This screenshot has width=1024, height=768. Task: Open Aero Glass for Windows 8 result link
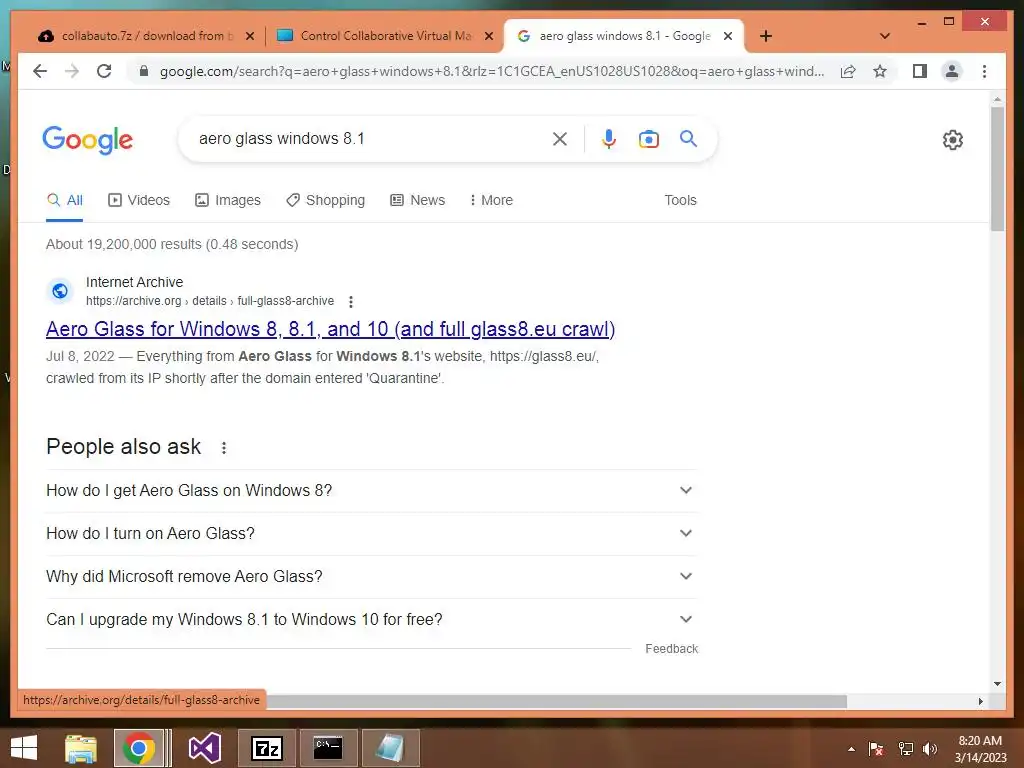click(x=330, y=329)
